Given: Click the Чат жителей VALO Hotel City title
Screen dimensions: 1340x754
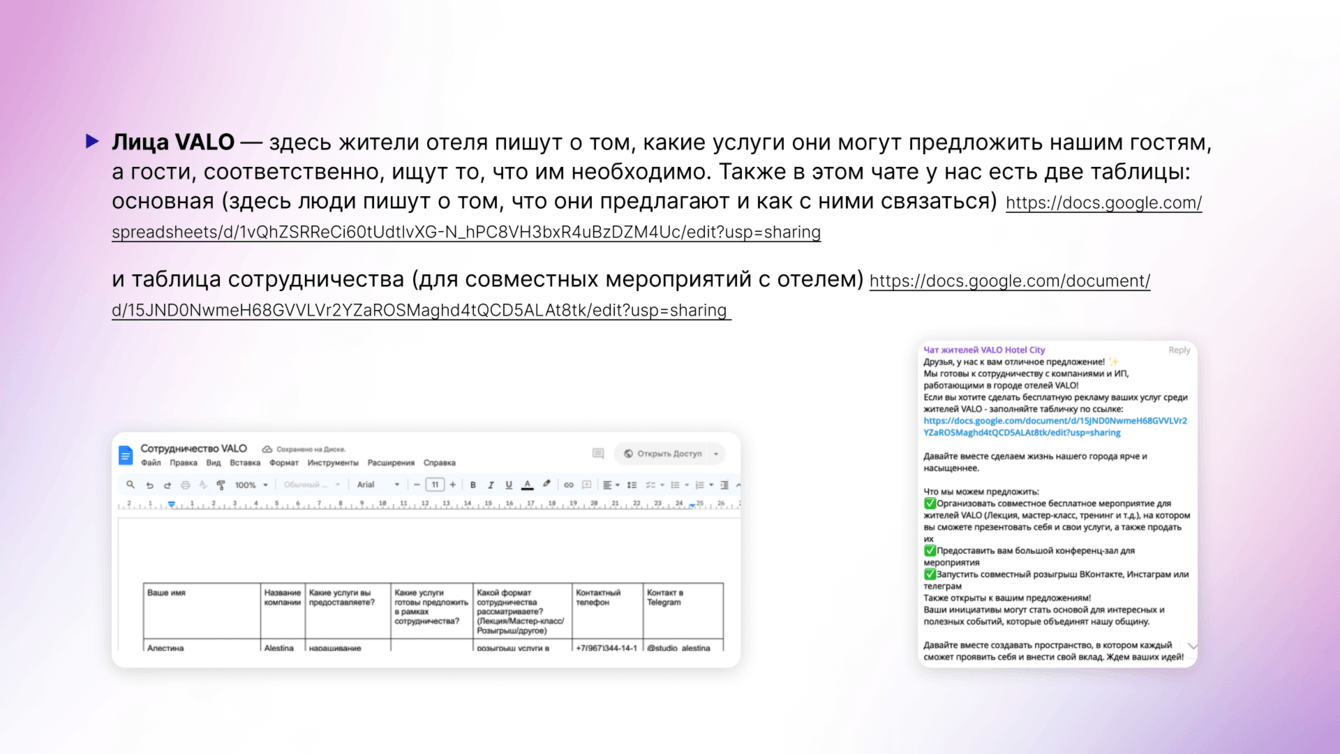Looking at the screenshot, I should coord(984,350).
